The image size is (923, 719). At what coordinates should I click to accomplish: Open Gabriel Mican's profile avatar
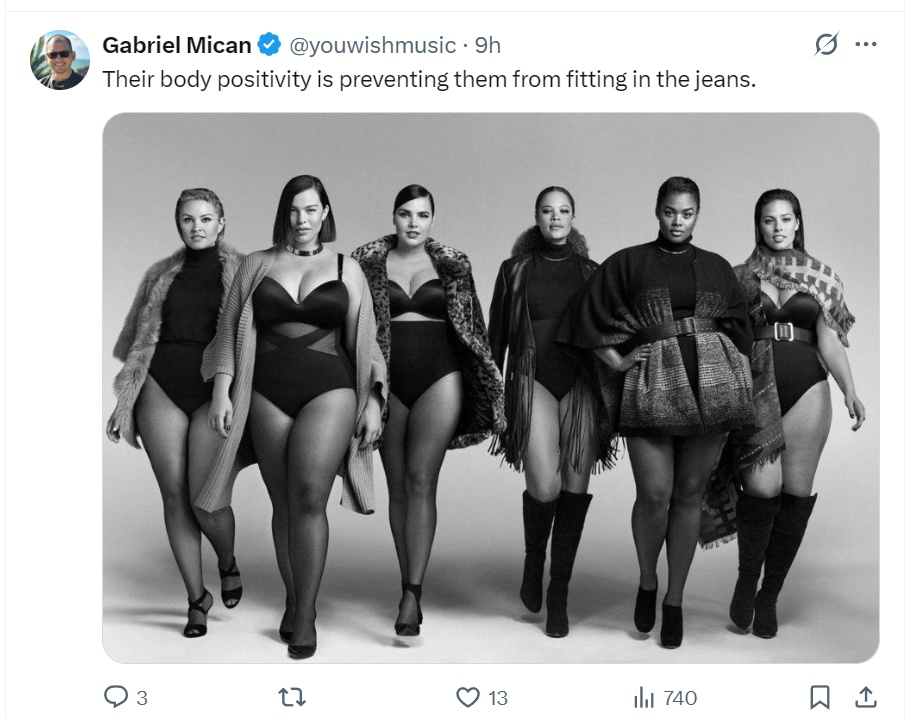tap(60, 60)
